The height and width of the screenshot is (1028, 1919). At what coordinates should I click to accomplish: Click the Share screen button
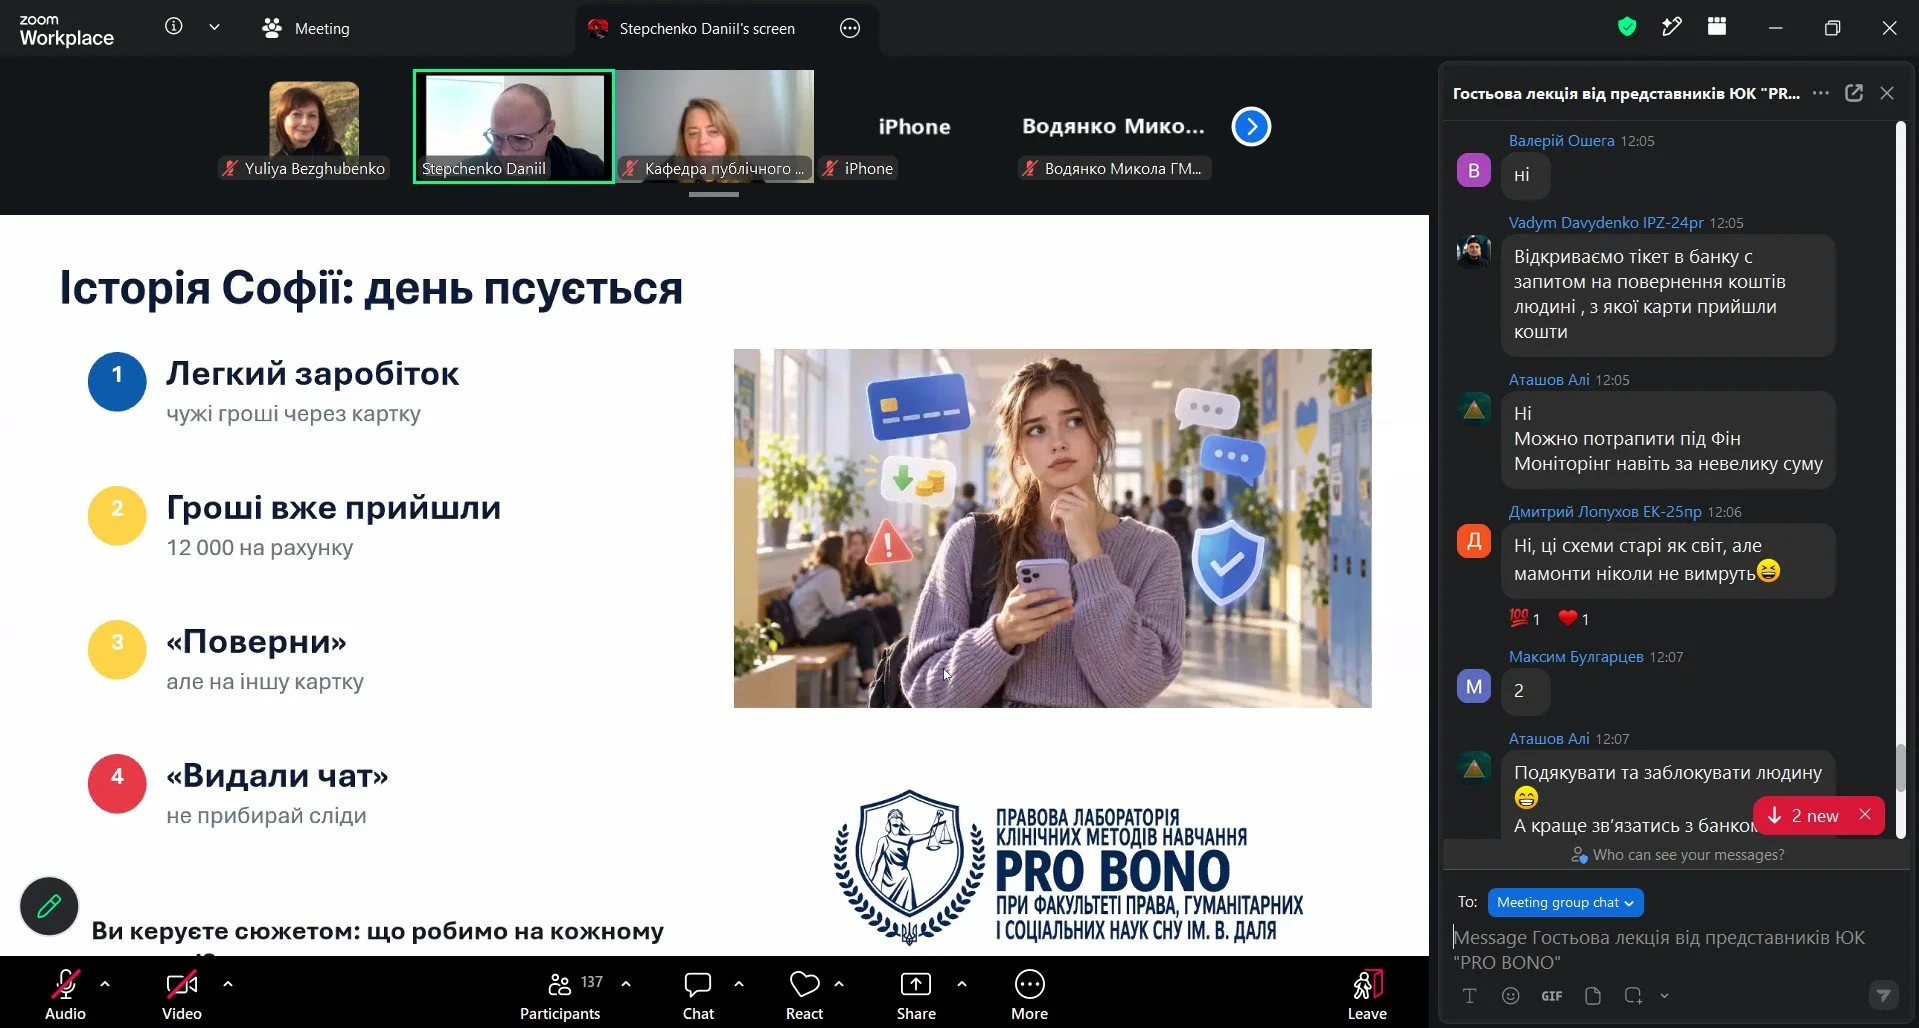pos(916,994)
